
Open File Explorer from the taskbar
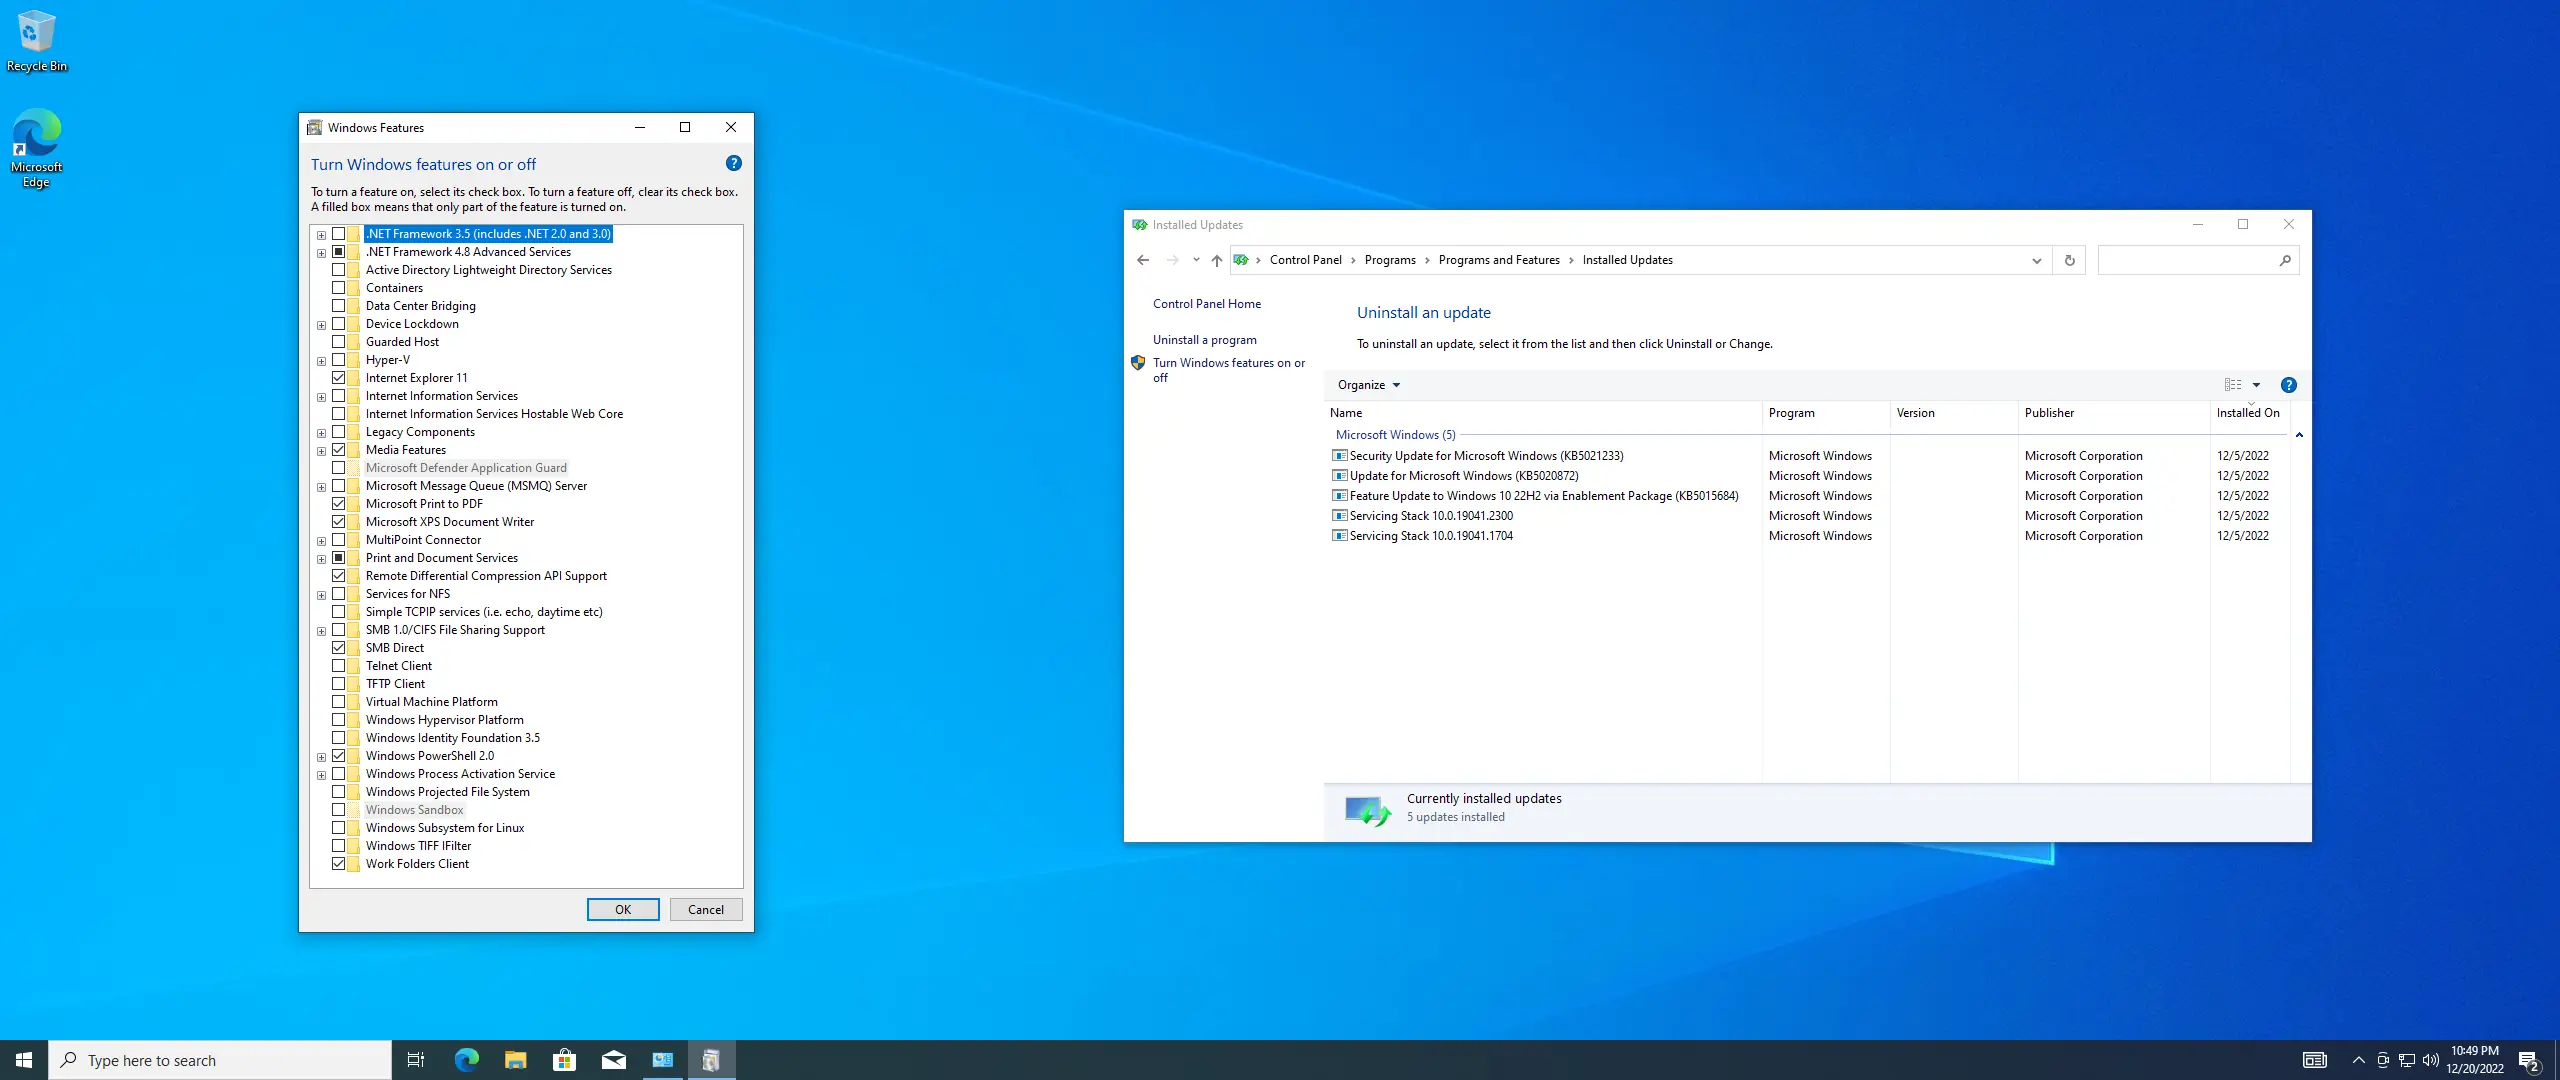(515, 1060)
